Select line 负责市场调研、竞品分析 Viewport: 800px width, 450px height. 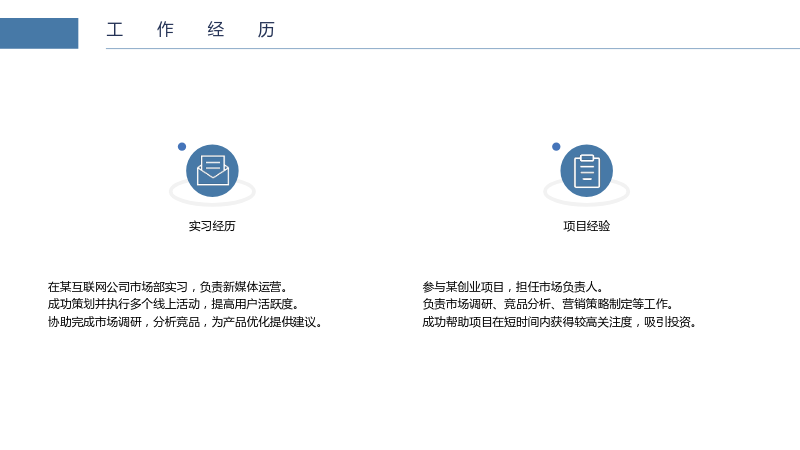click(x=548, y=304)
